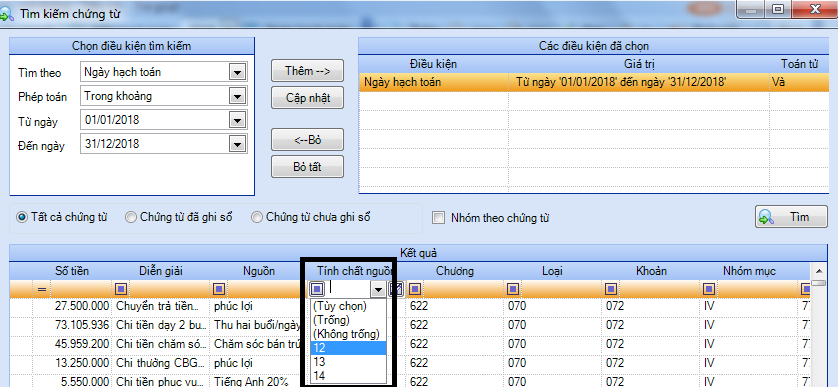
Task: Select Ngày hạch toán condition row
Action: (x=593, y=83)
